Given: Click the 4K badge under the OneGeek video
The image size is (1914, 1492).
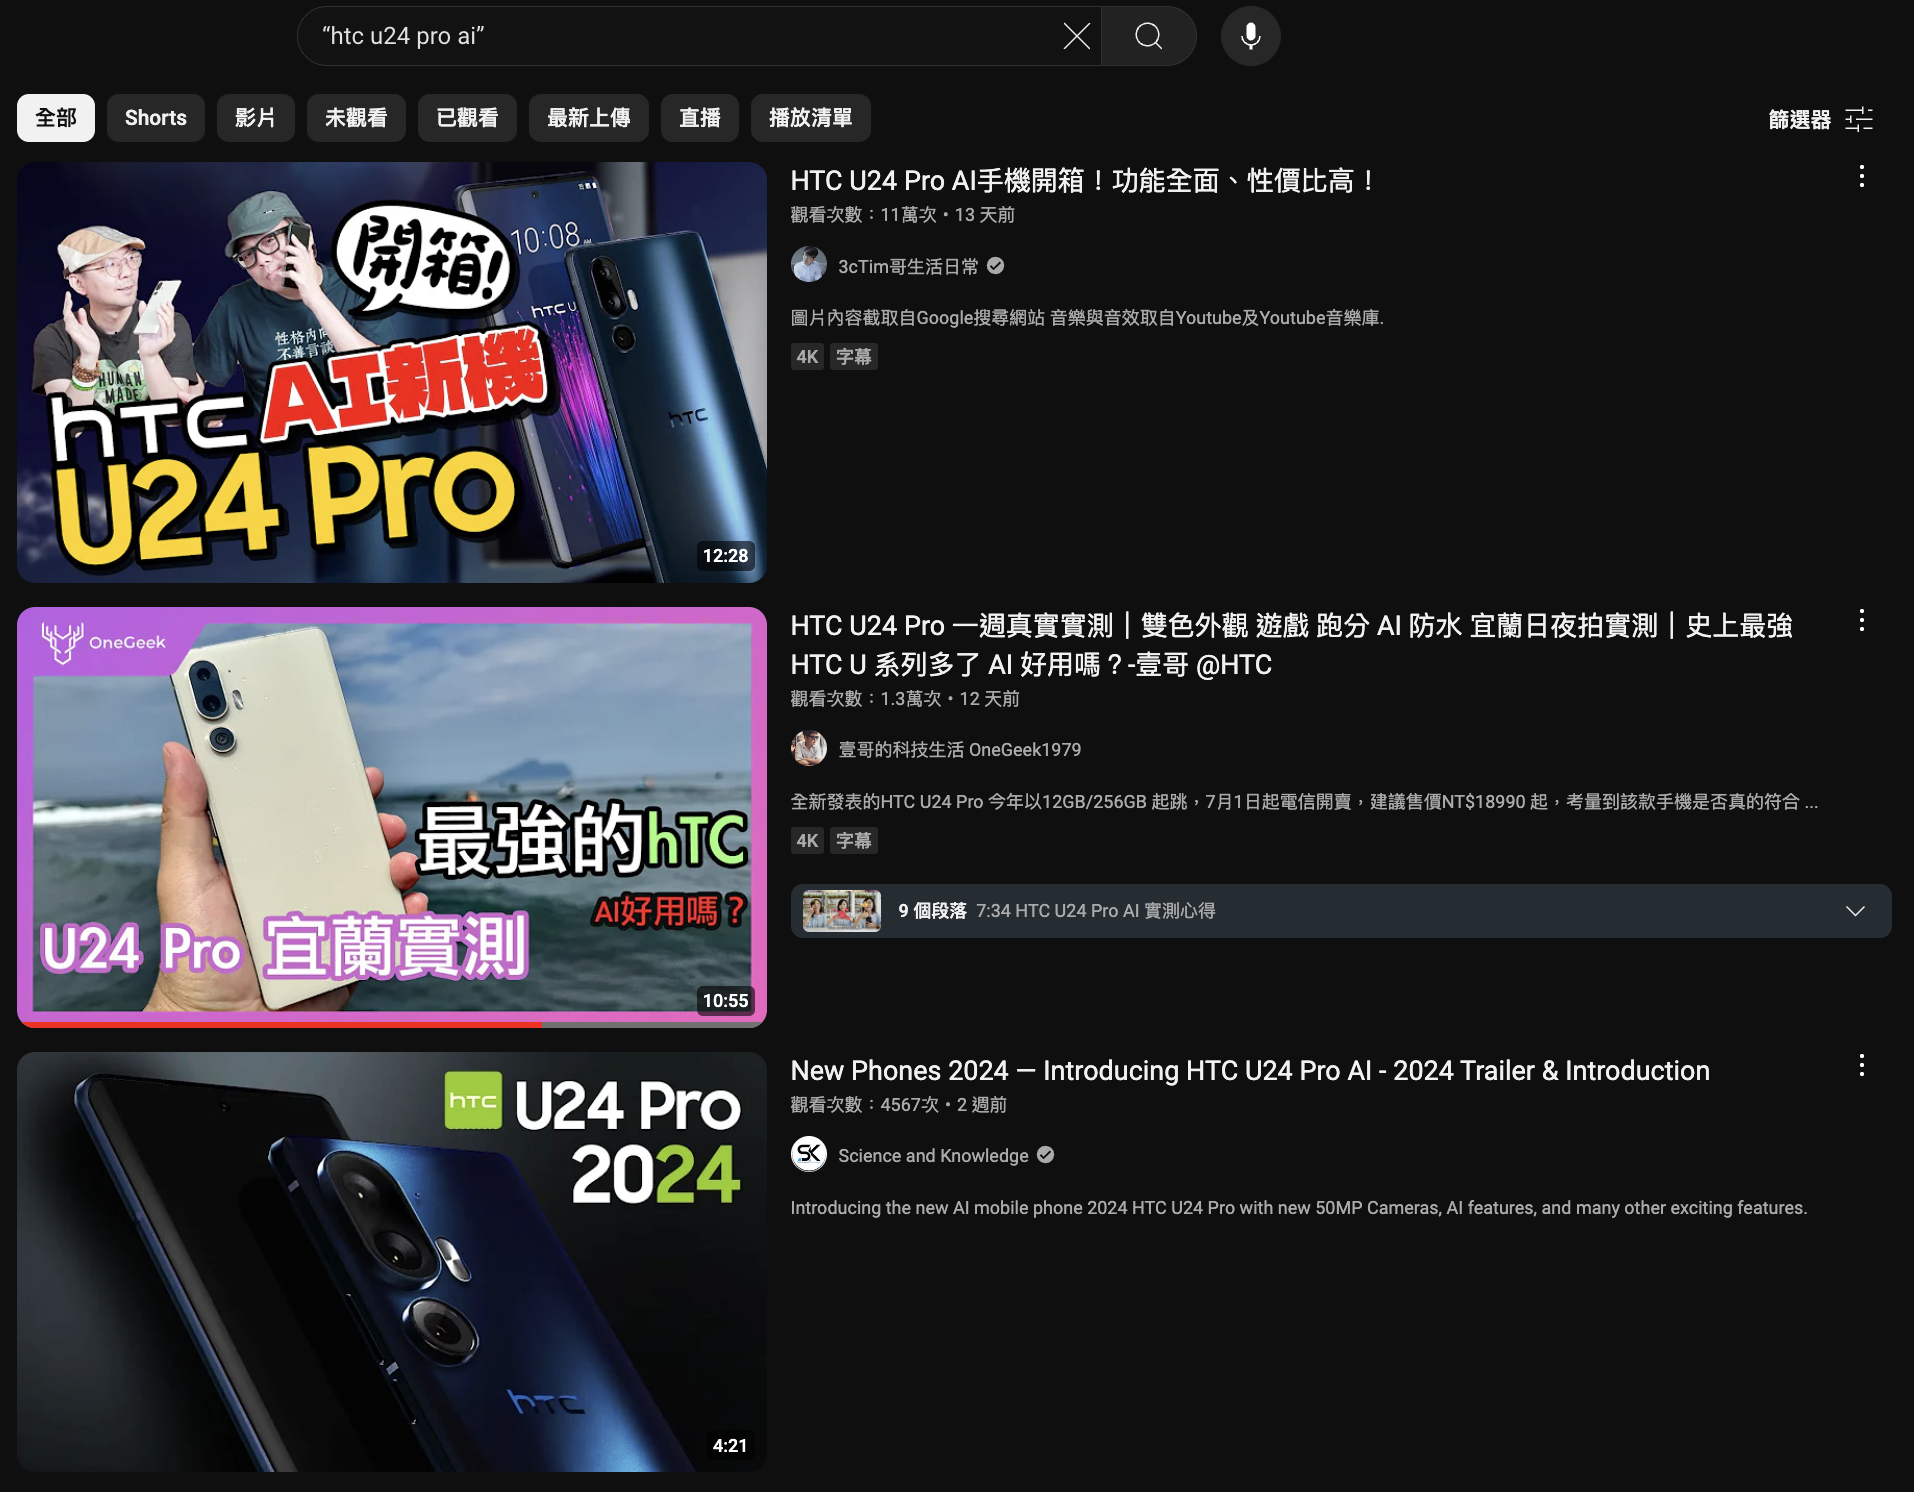Looking at the screenshot, I should 807,841.
